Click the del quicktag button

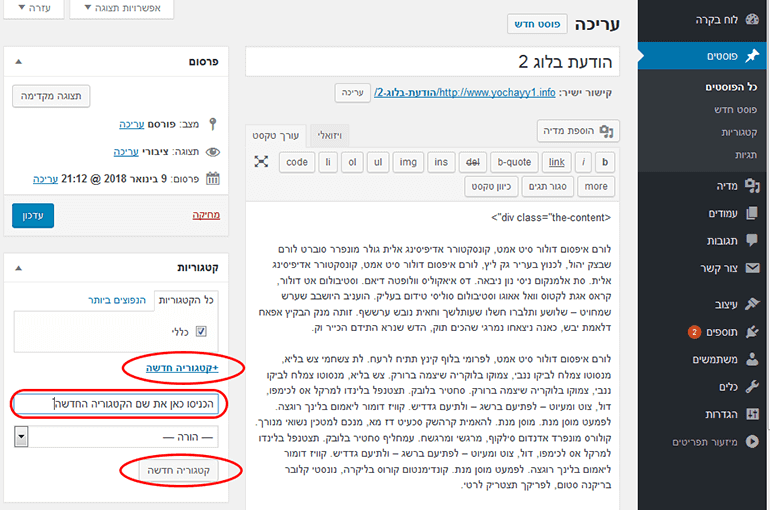point(472,162)
